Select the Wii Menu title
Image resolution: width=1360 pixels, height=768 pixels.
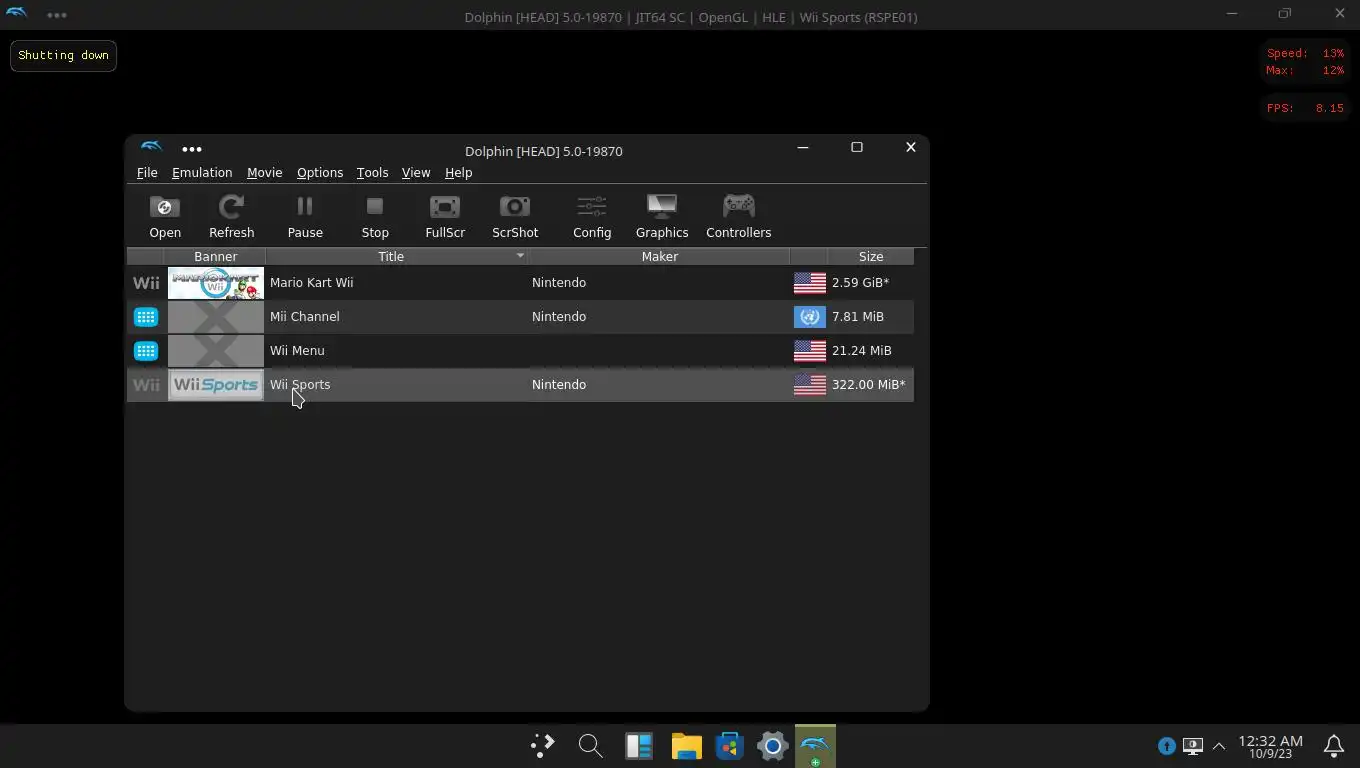coord(297,351)
